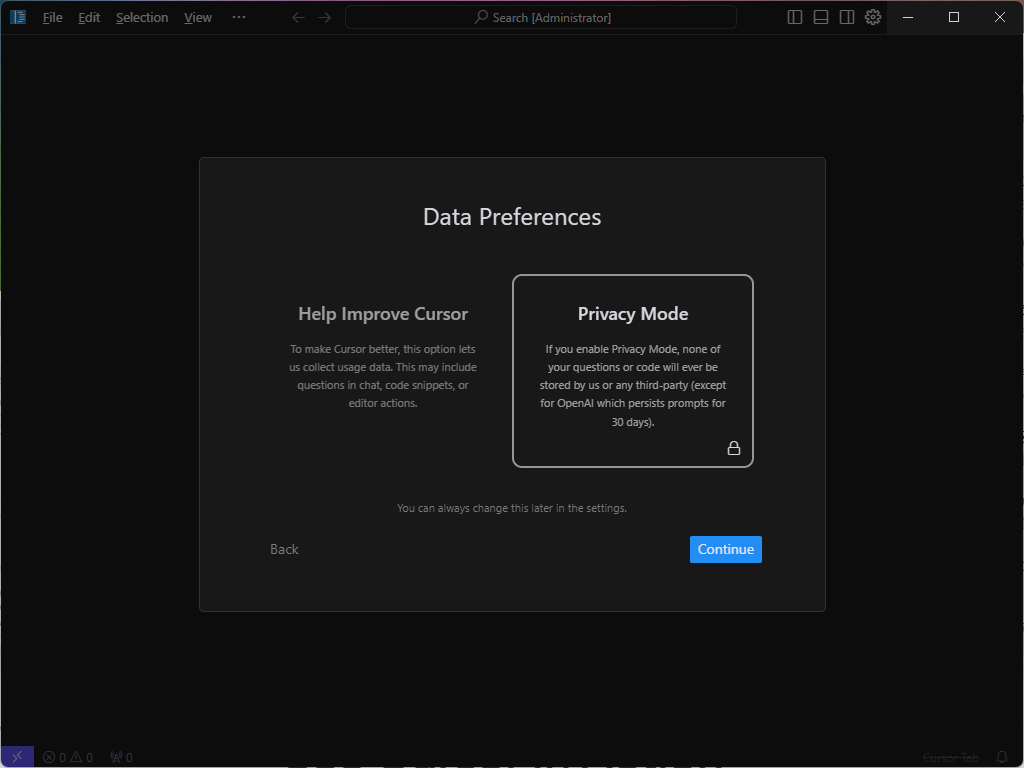The height and width of the screenshot is (768, 1024).
Task: Go back with the left arrow
Action: point(298,18)
